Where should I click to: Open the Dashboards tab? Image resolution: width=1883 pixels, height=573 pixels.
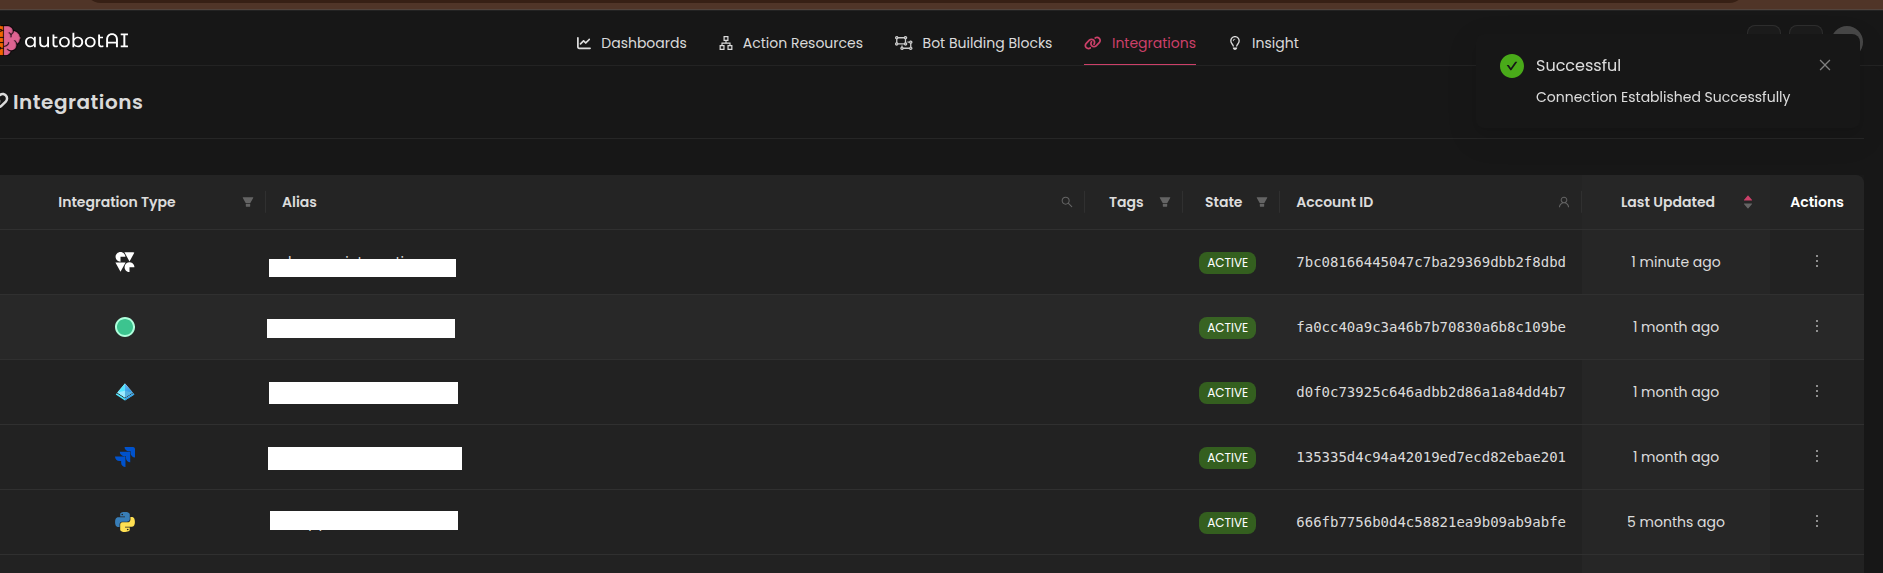pyautogui.click(x=631, y=43)
